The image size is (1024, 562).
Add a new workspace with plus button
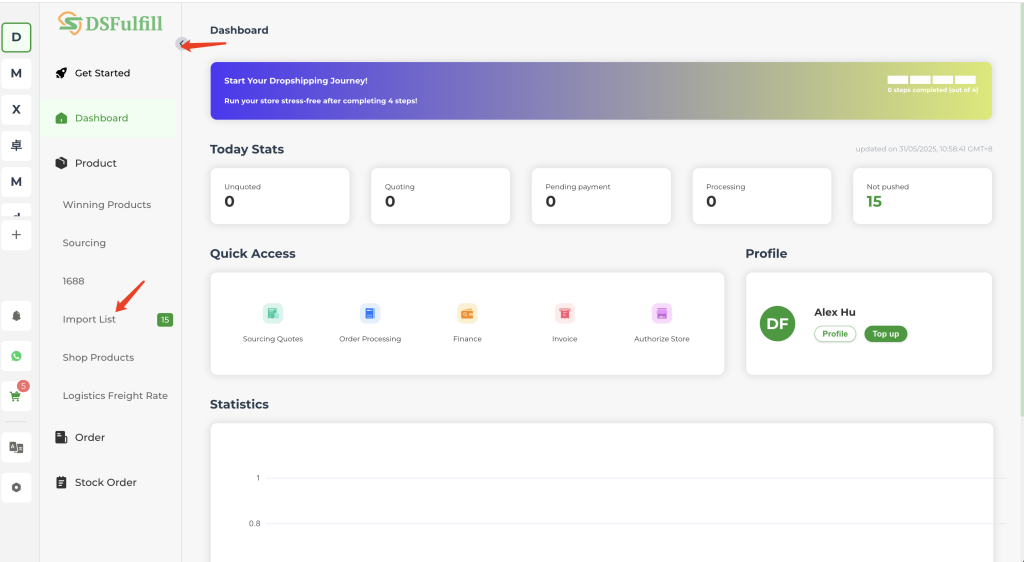point(16,234)
